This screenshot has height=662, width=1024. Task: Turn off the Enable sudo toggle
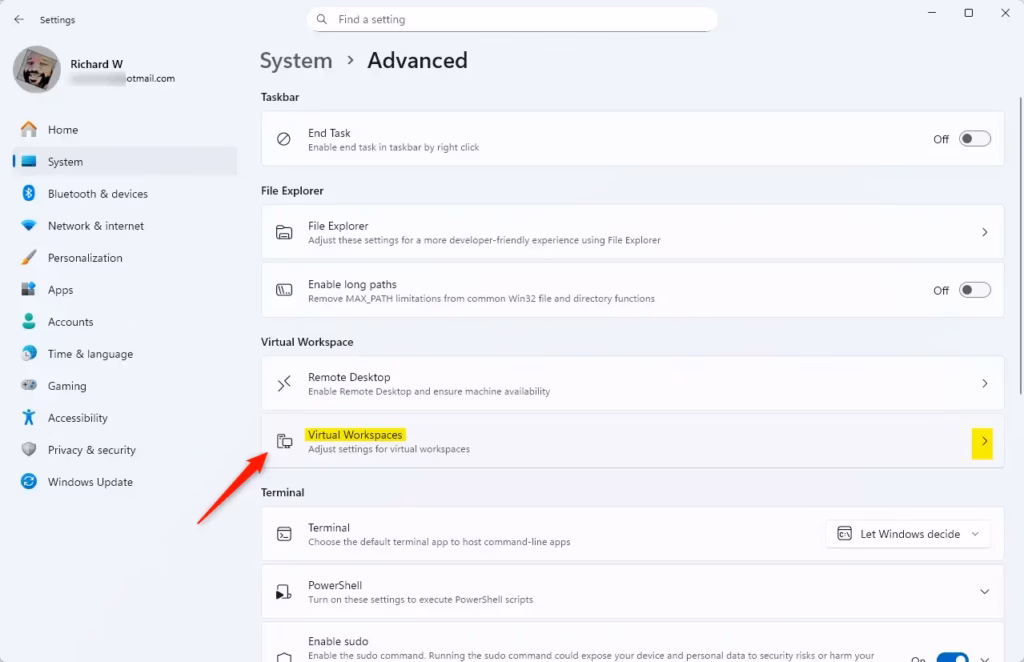952,657
